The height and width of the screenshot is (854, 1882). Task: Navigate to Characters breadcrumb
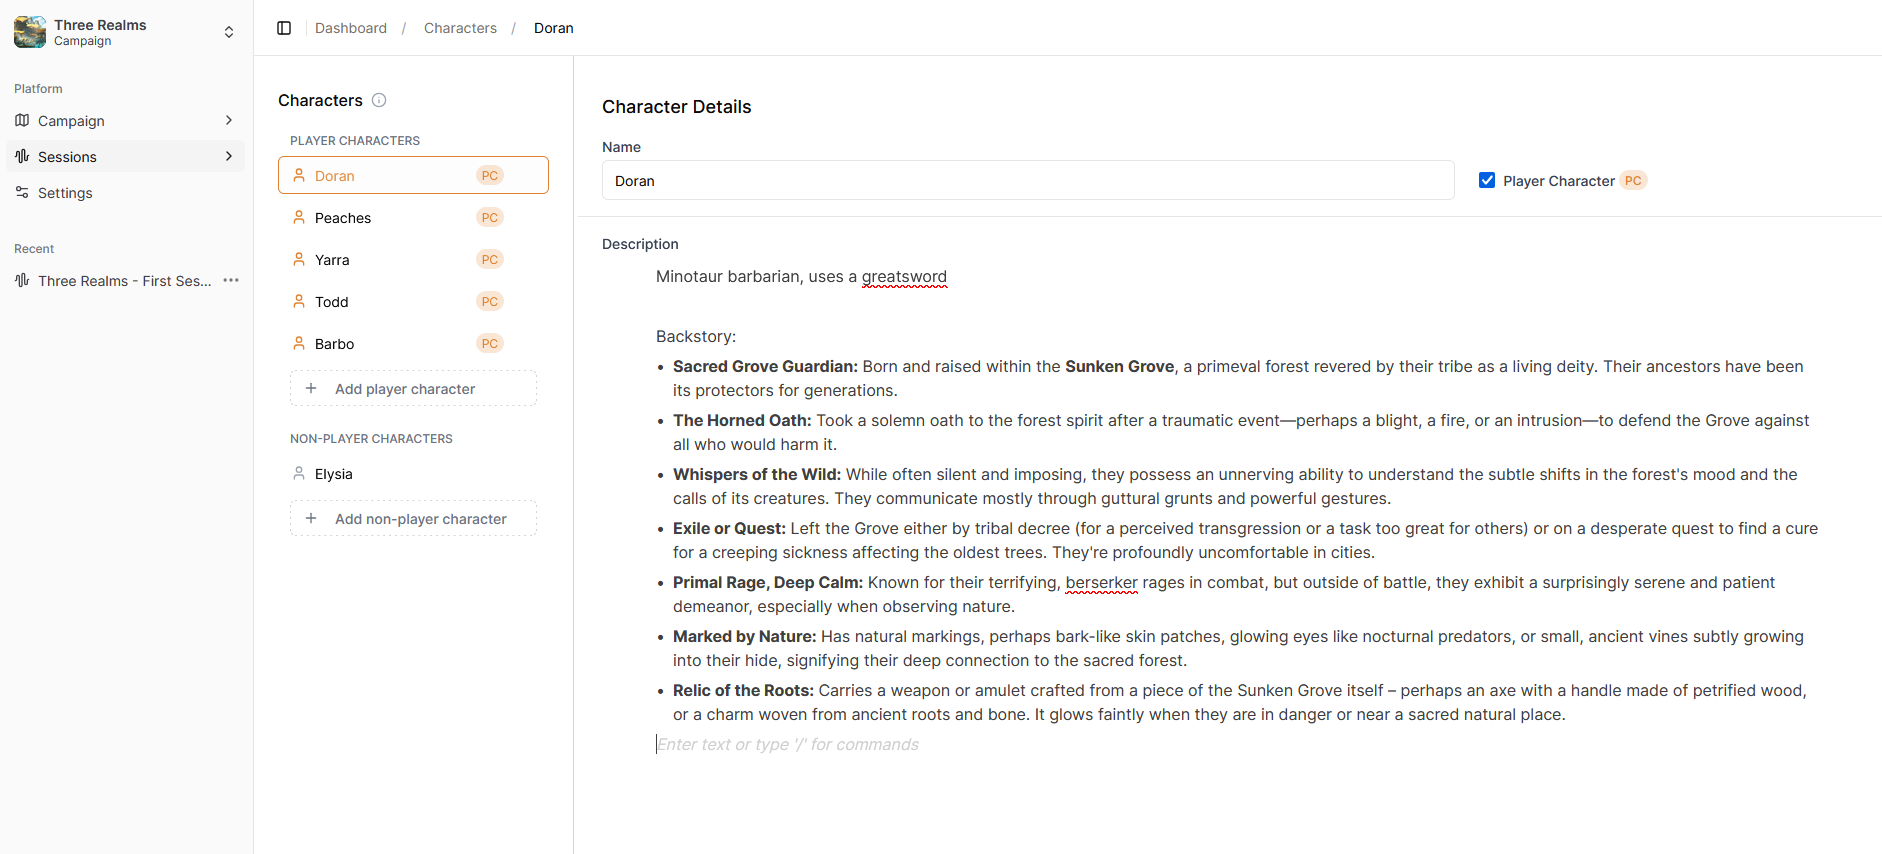tap(460, 28)
